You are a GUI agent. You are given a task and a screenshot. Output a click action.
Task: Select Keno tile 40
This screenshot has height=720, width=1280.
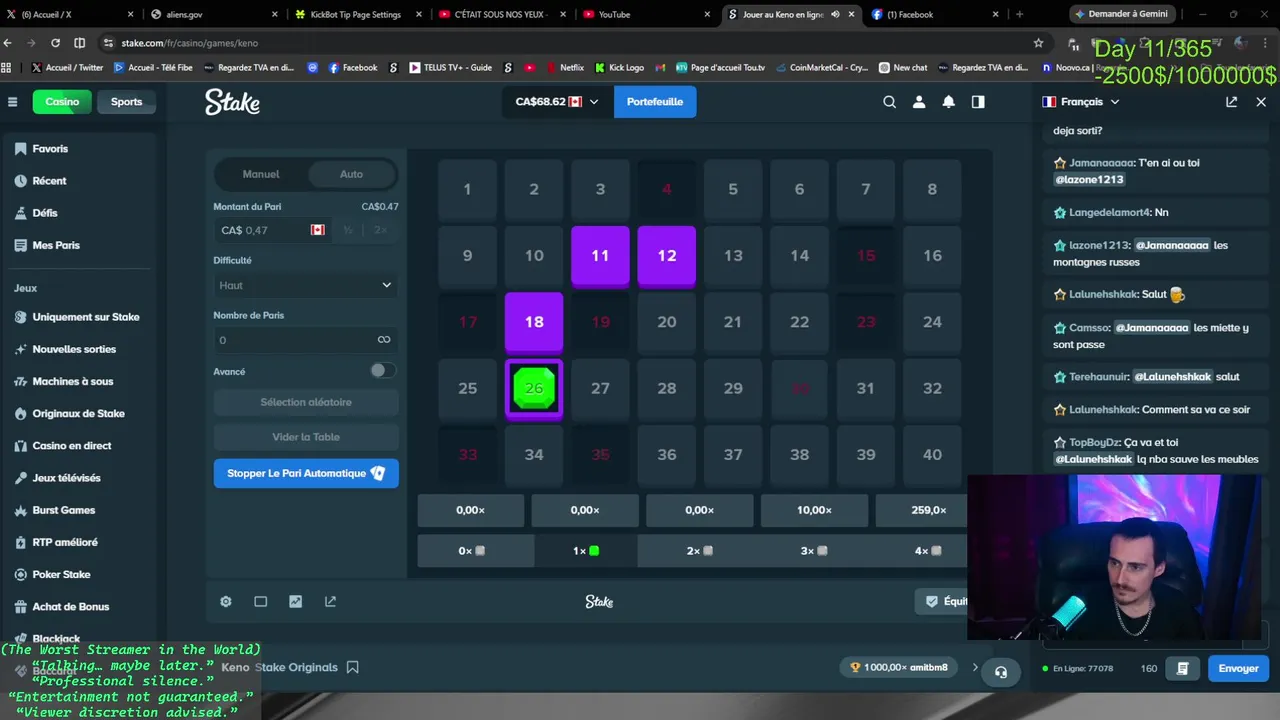[x=932, y=454]
